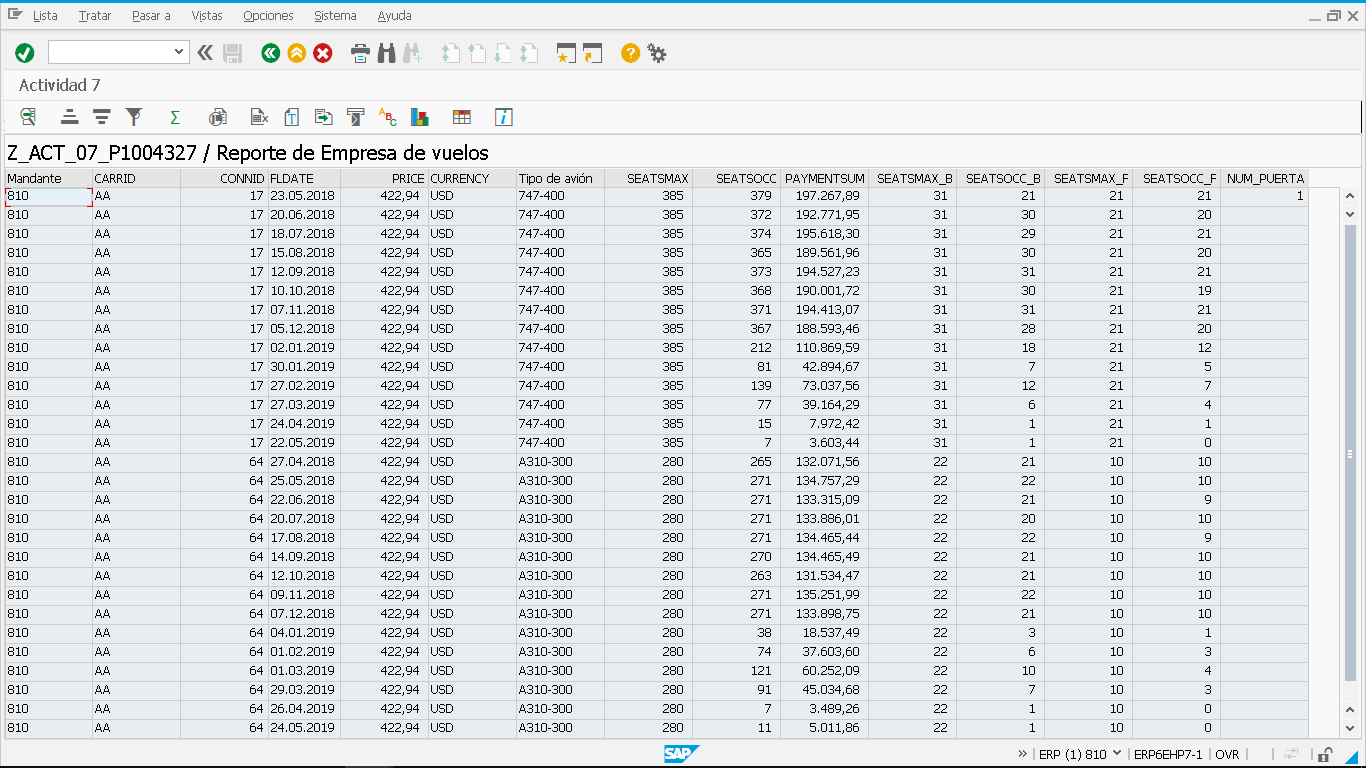Click the PAYMENTSUM column header

point(824,179)
